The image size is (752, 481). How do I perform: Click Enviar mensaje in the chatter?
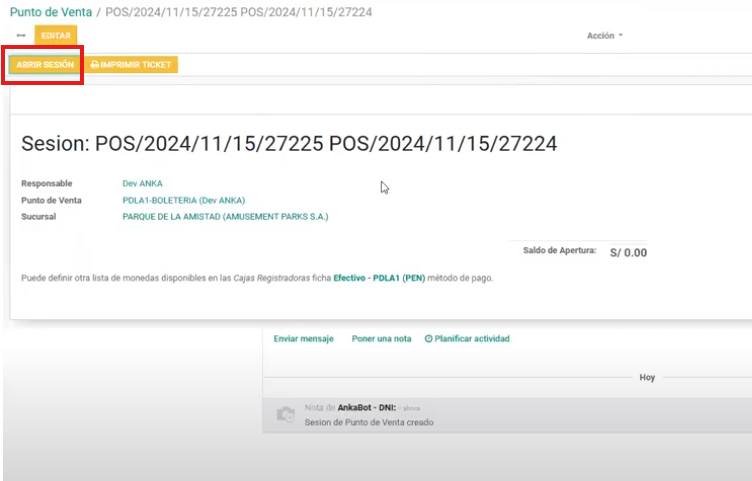(x=304, y=339)
